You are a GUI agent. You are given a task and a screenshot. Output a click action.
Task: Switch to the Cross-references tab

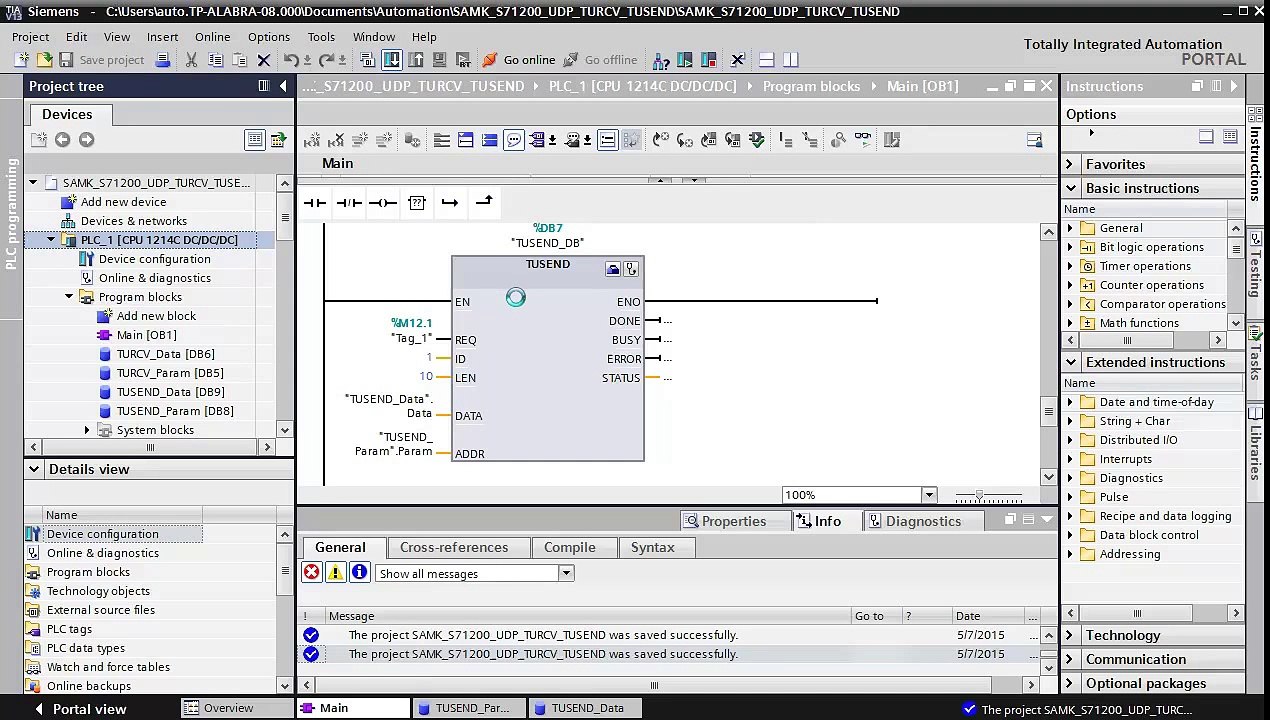point(454,547)
